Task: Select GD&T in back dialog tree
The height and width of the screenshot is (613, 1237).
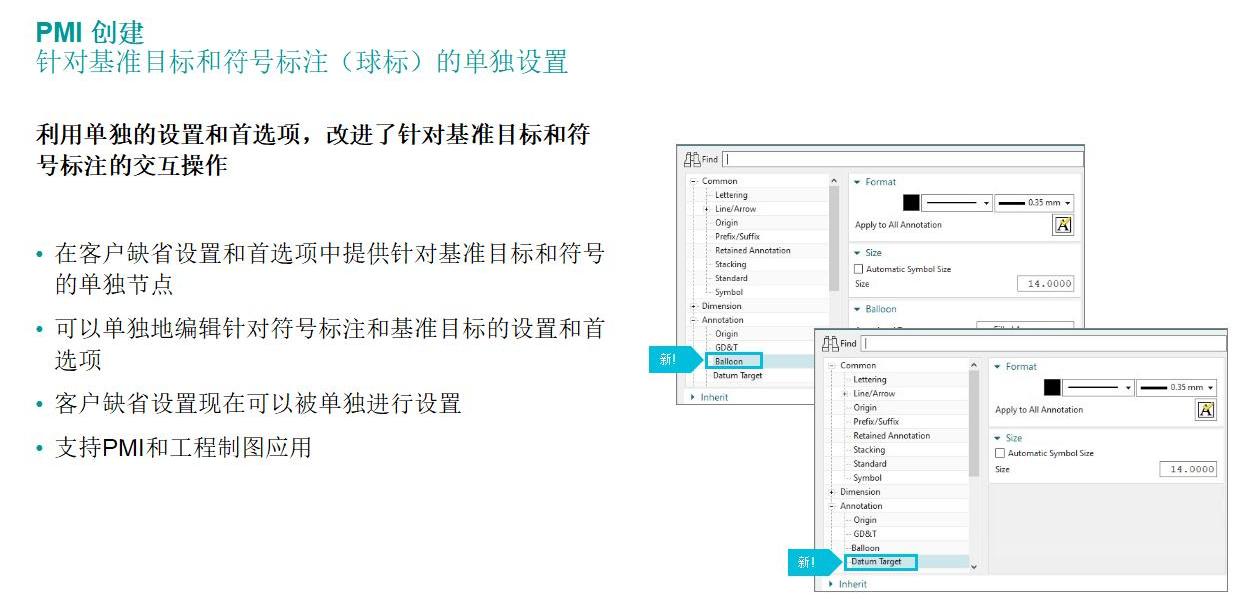Action: [726, 347]
